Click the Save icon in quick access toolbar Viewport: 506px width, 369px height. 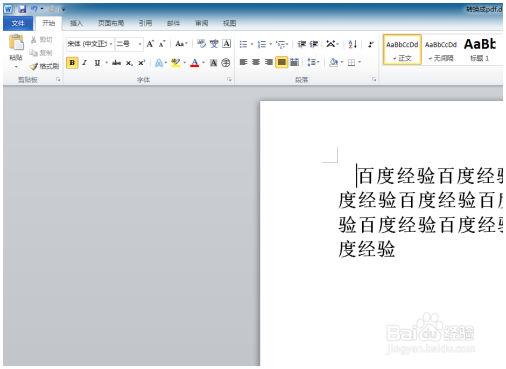click(22, 9)
